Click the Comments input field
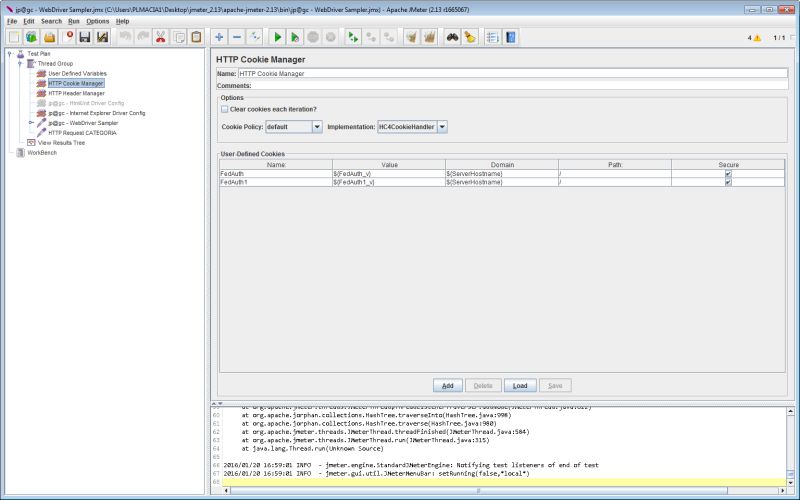 tap(520, 86)
